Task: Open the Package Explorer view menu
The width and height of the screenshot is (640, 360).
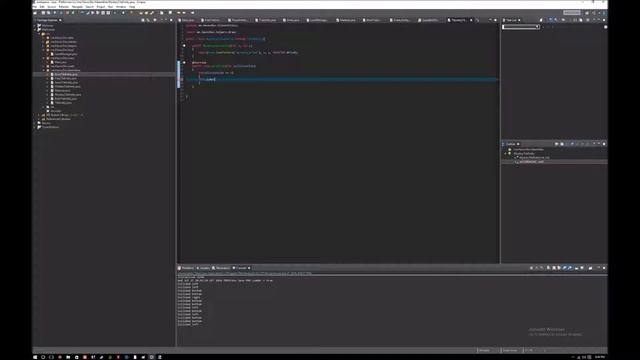Action: pyautogui.click(x=155, y=20)
